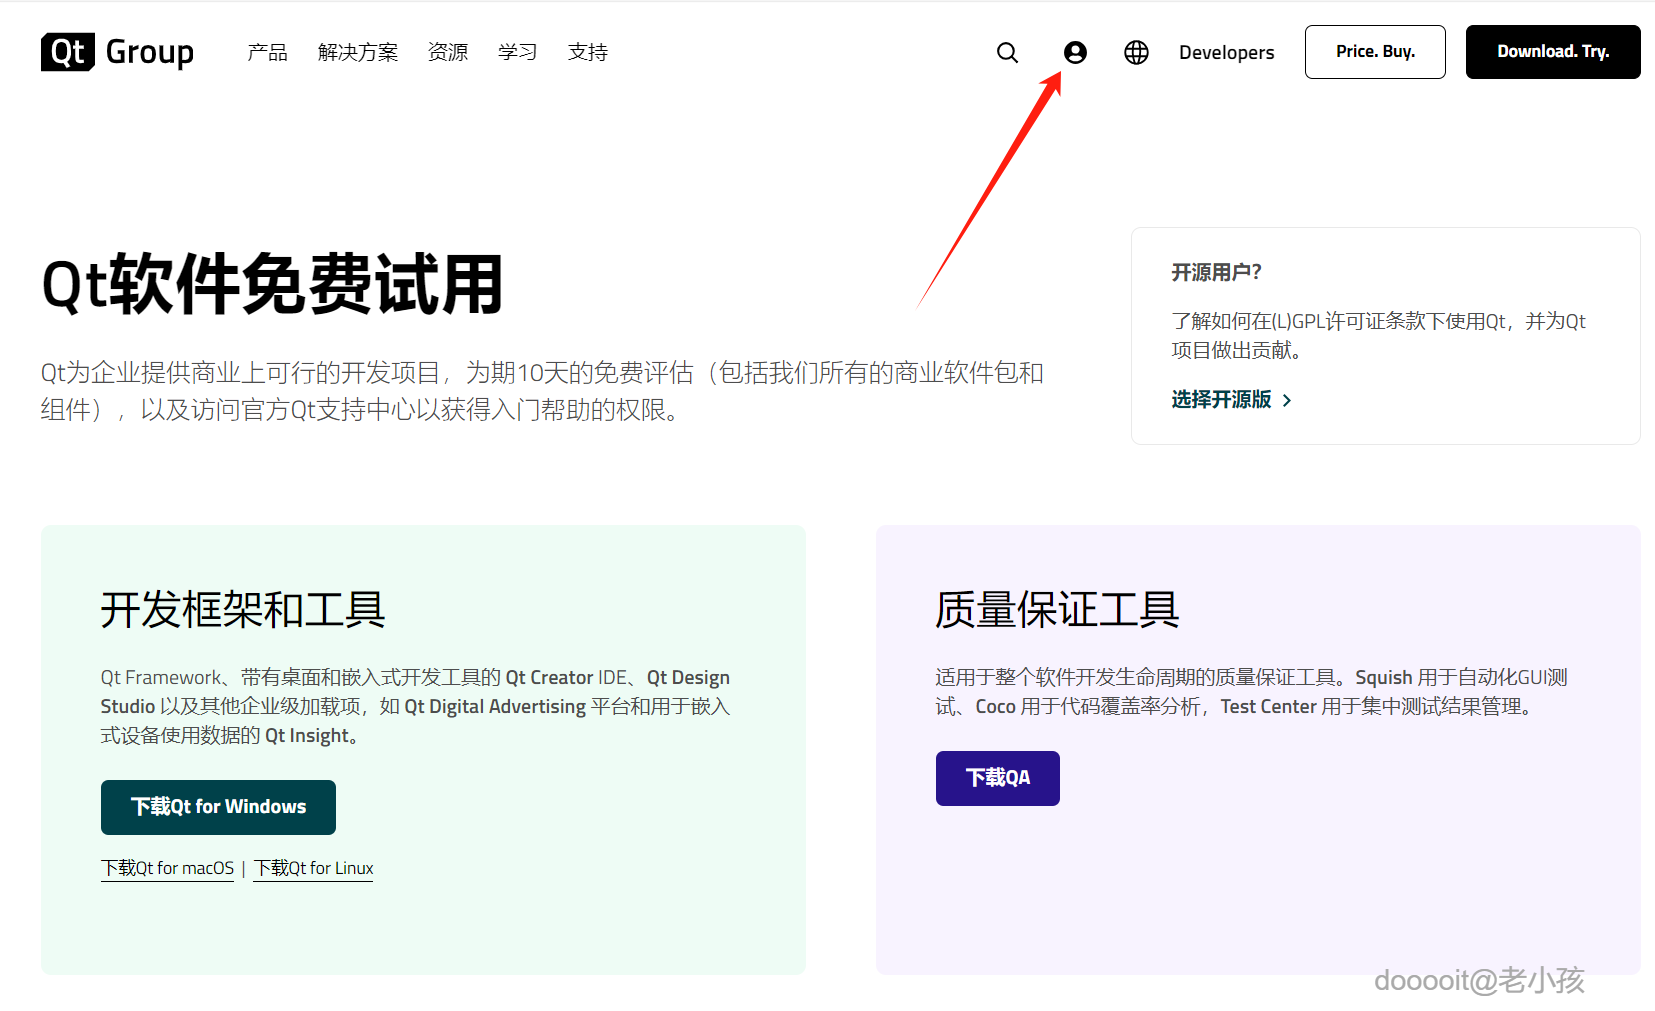This screenshot has width=1655, height=1011.
Task: Open 选择开源版 link in the open source box
Action: 1220,399
